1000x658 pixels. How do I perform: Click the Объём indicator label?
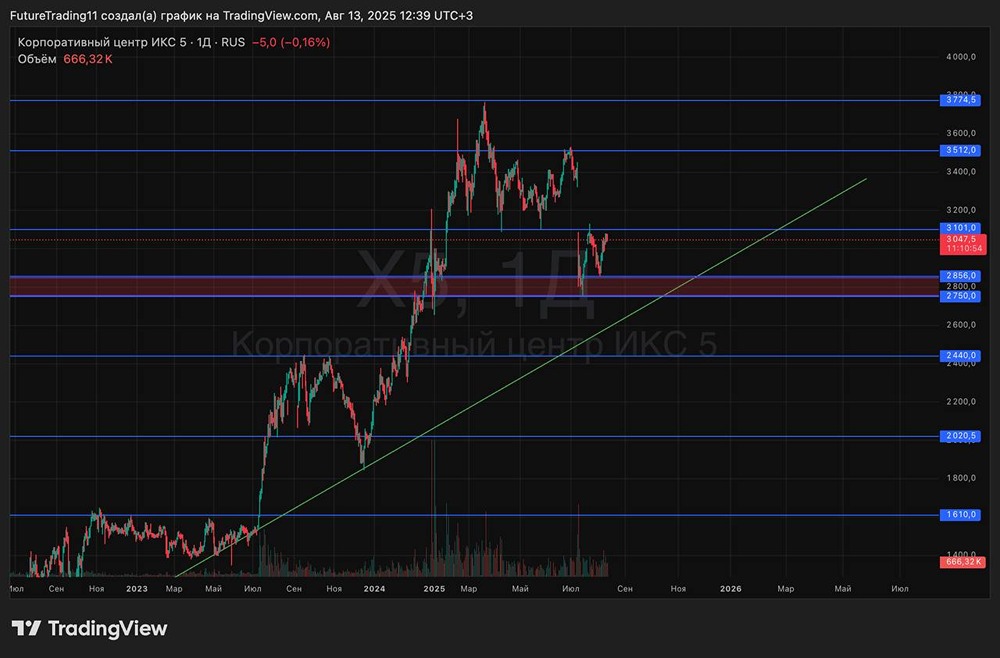[37, 59]
